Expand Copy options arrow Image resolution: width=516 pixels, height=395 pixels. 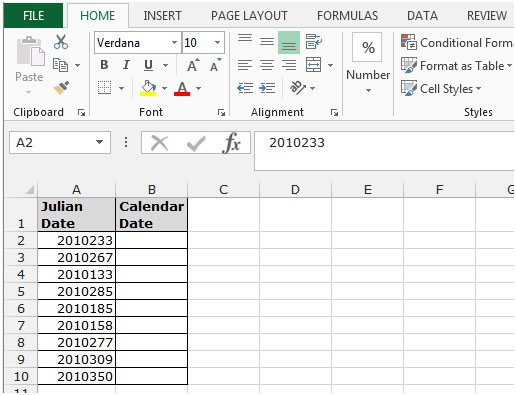point(77,65)
